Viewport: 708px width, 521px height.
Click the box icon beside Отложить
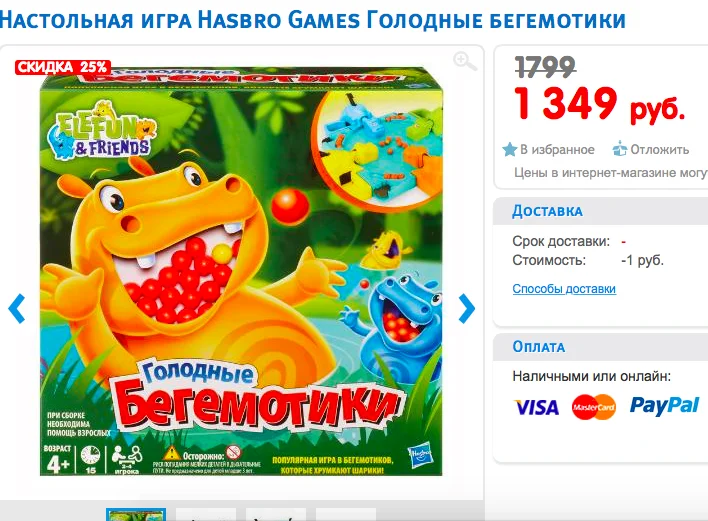pos(620,149)
